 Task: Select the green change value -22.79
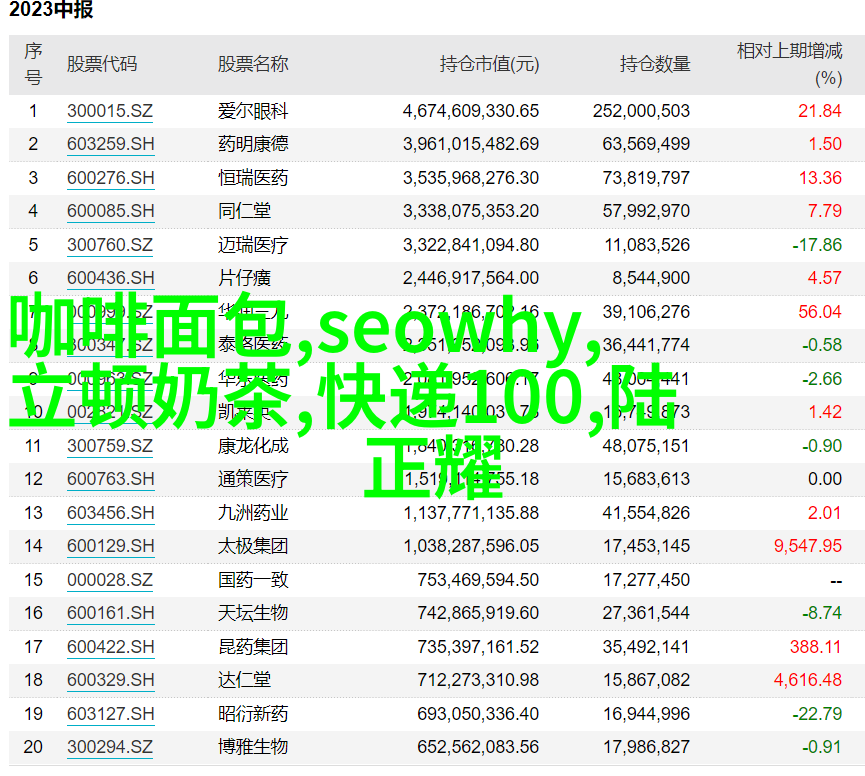click(817, 714)
